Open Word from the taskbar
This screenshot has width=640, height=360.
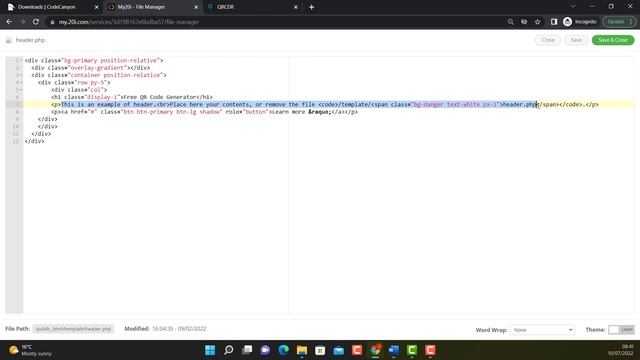[x=394, y=350]
